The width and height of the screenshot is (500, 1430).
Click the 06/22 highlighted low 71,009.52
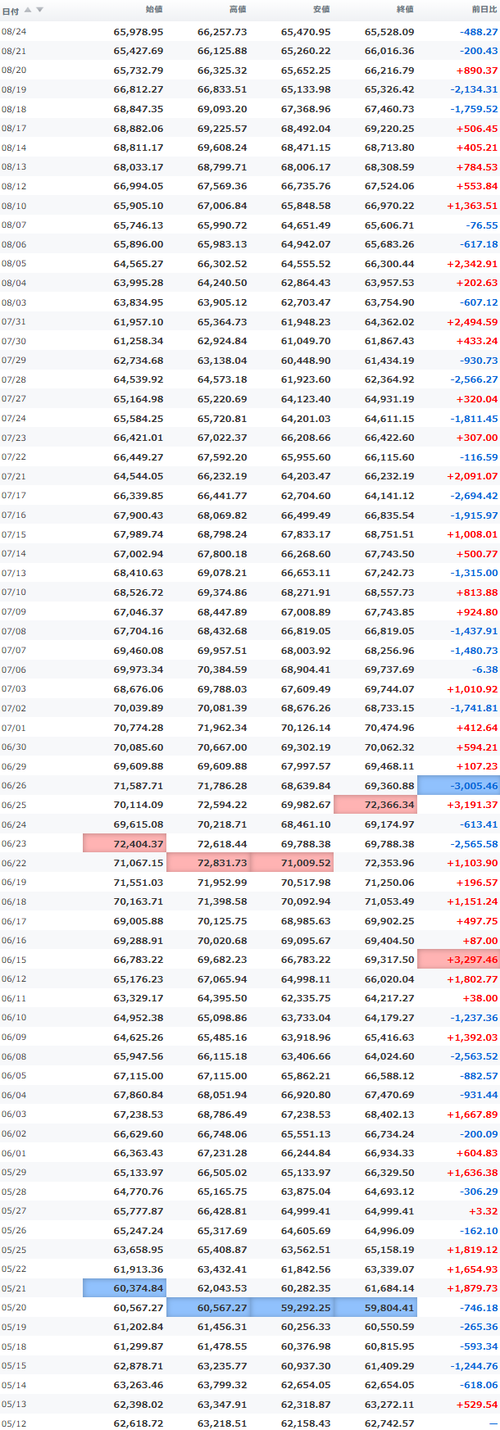(292, 863)
